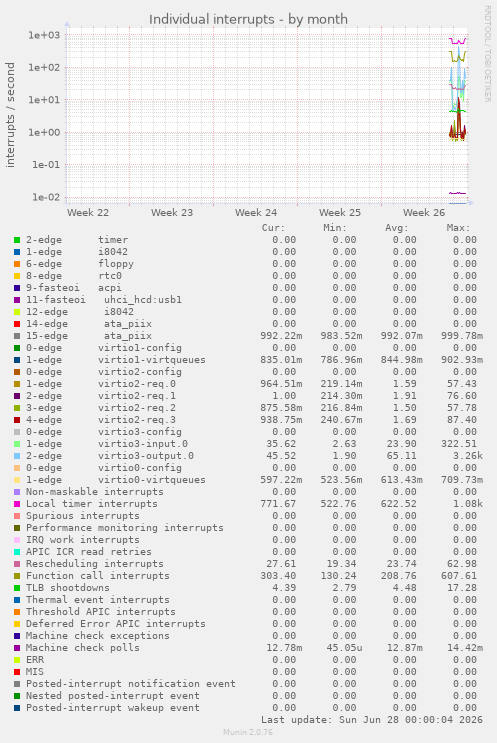Click the gray swatch beside 15-edge ata_piix

pos(17,336)
